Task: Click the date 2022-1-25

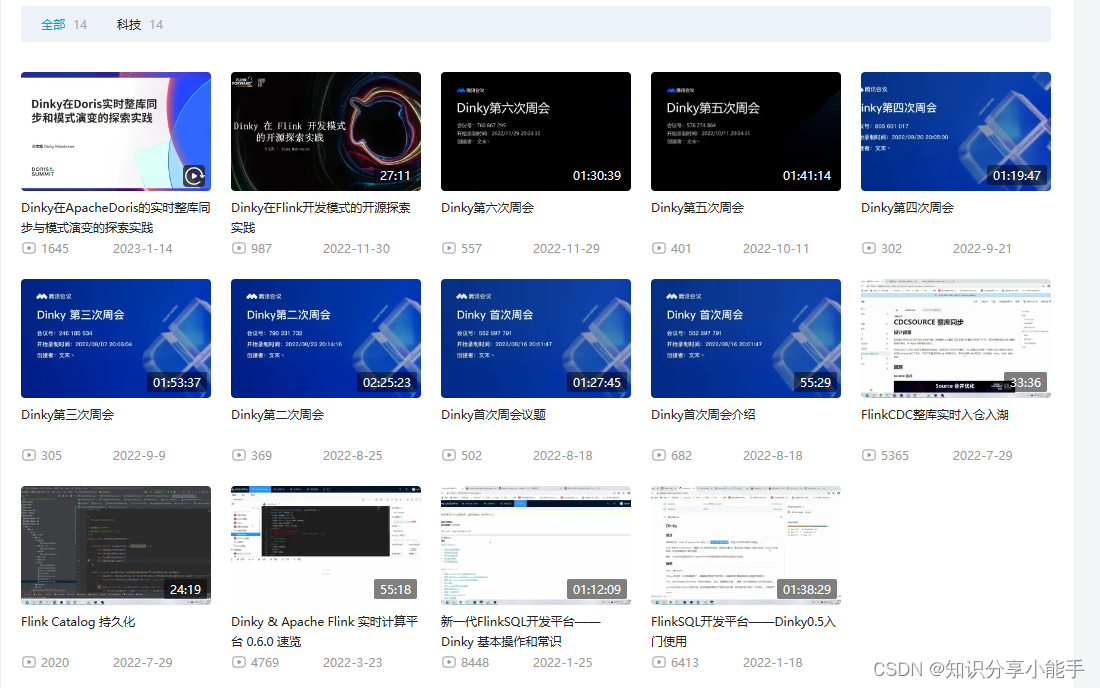Action: pyautogui.click(x=563, y=662)
